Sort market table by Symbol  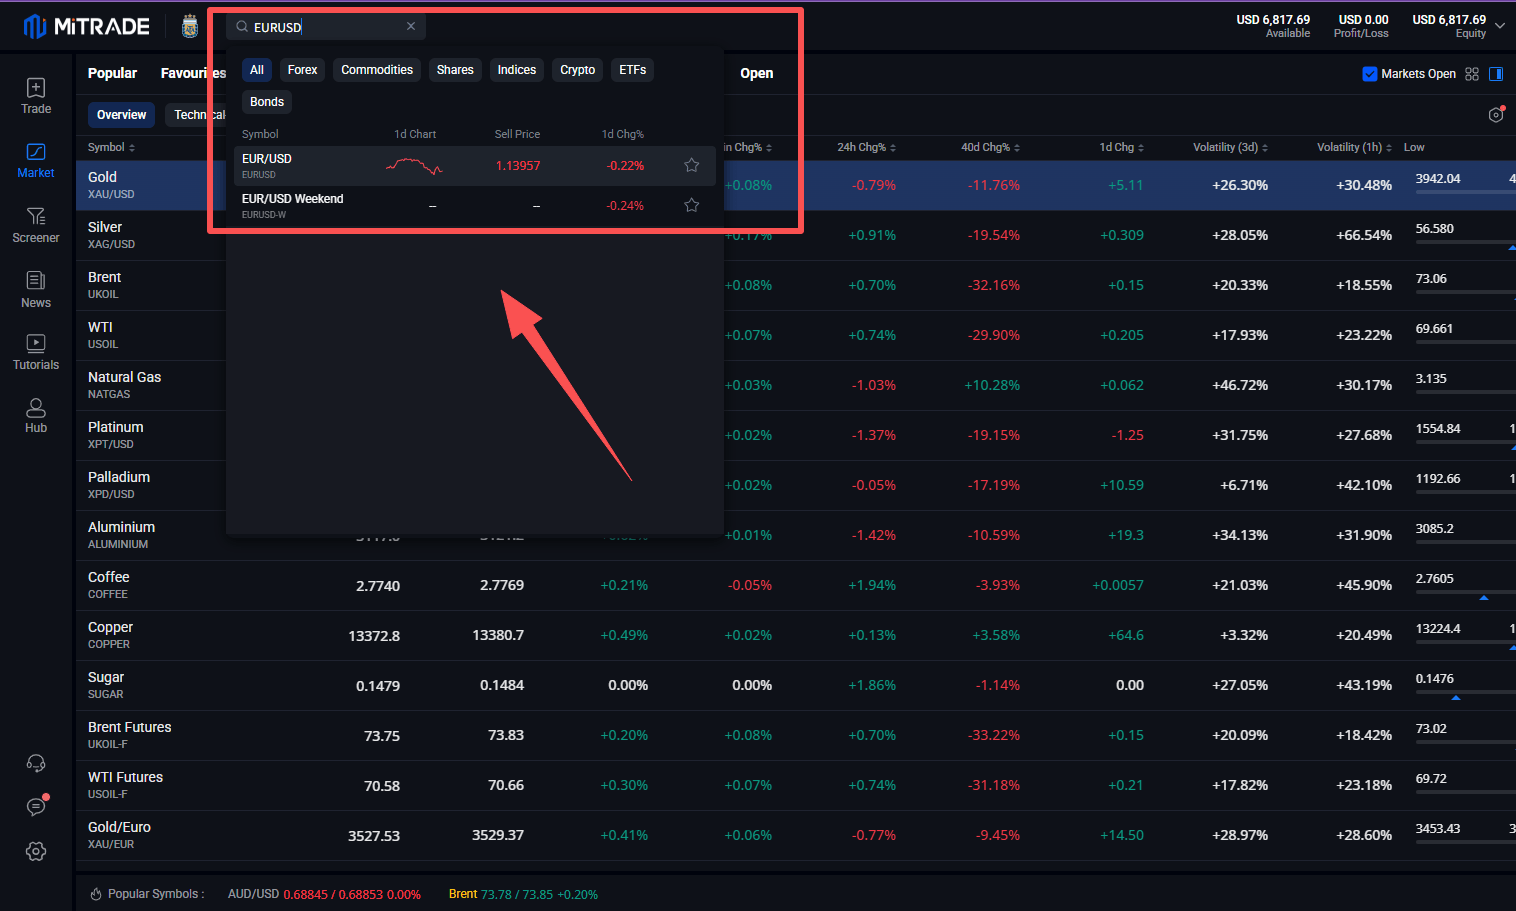coord(111,147)
